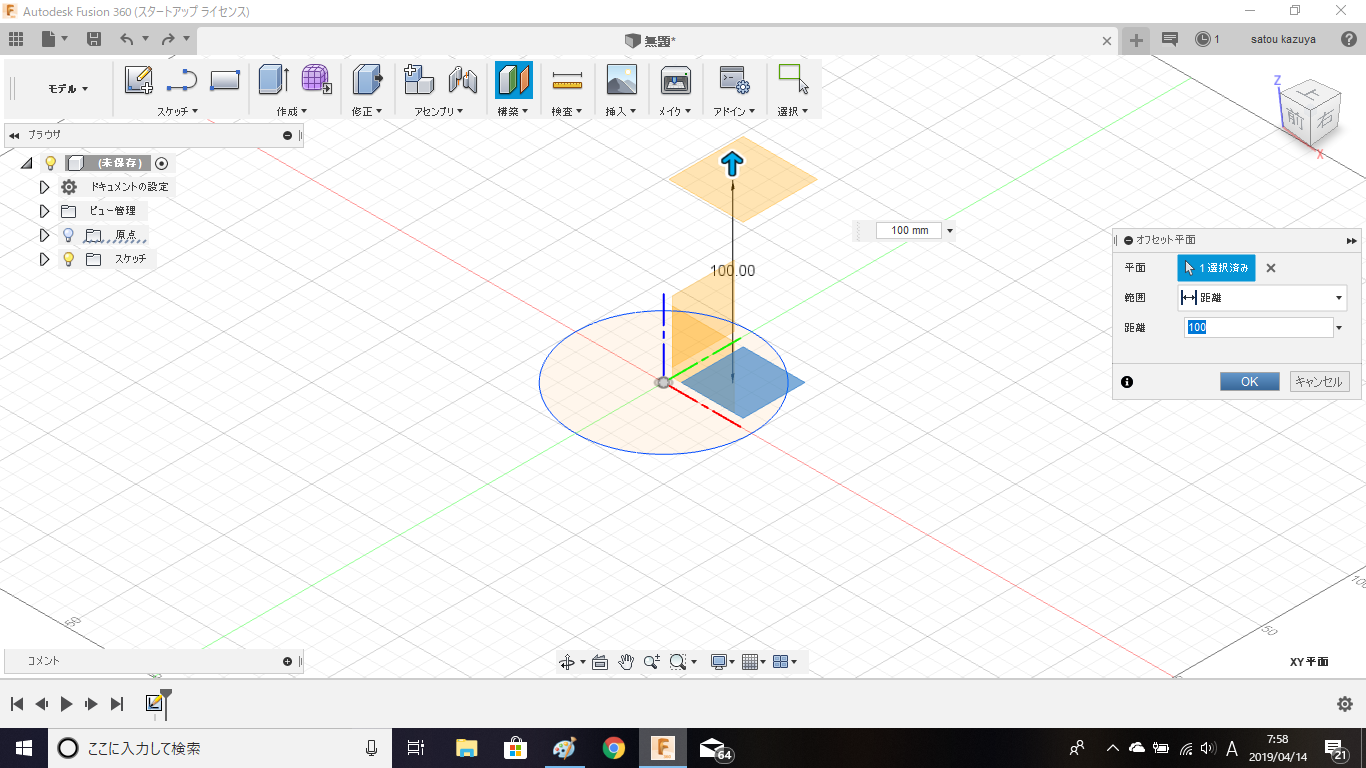Expand スケッチ tree node
Image resolution: width=1366 pixels, height=768 pixels.
44,259
